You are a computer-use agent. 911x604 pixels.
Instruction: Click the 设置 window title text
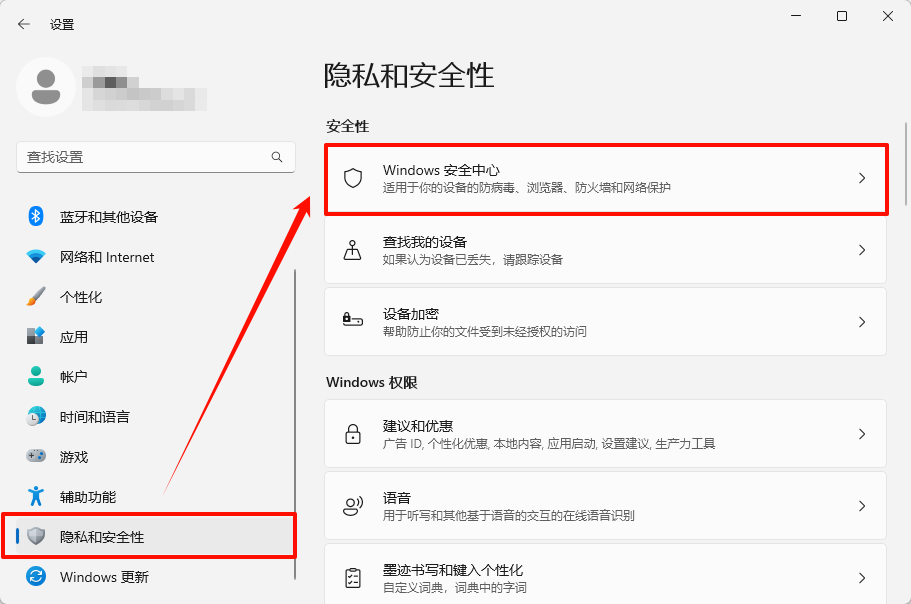[x=62, y=24]
